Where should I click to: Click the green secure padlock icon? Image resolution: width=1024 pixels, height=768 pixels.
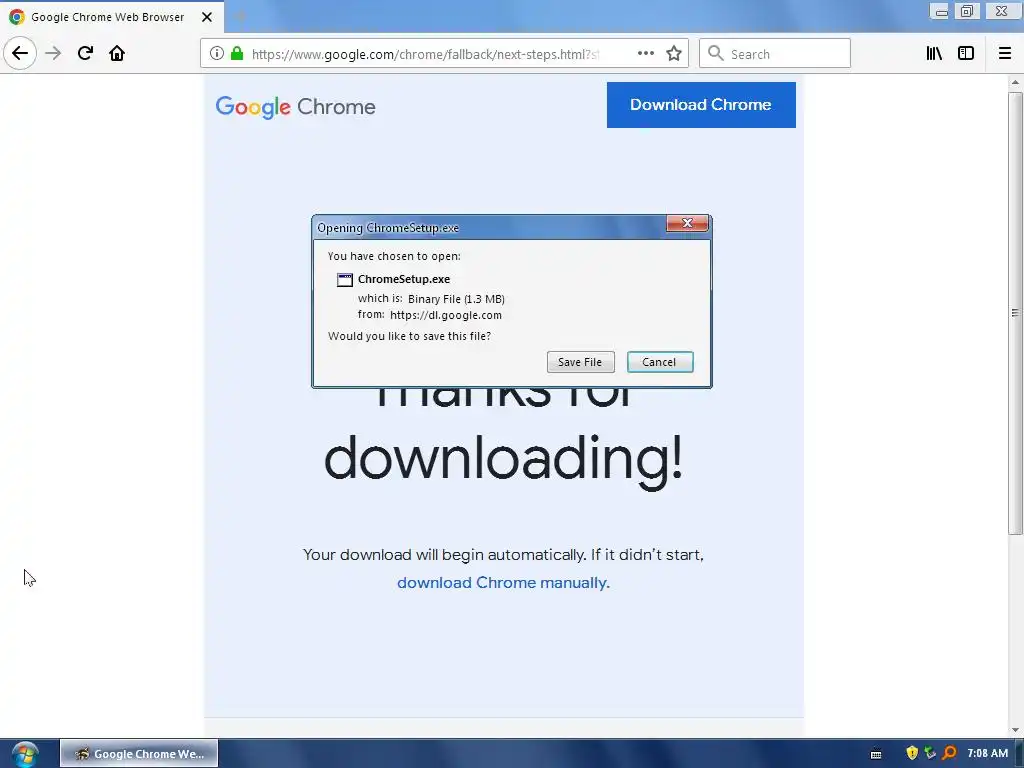[x=237, y=54]
